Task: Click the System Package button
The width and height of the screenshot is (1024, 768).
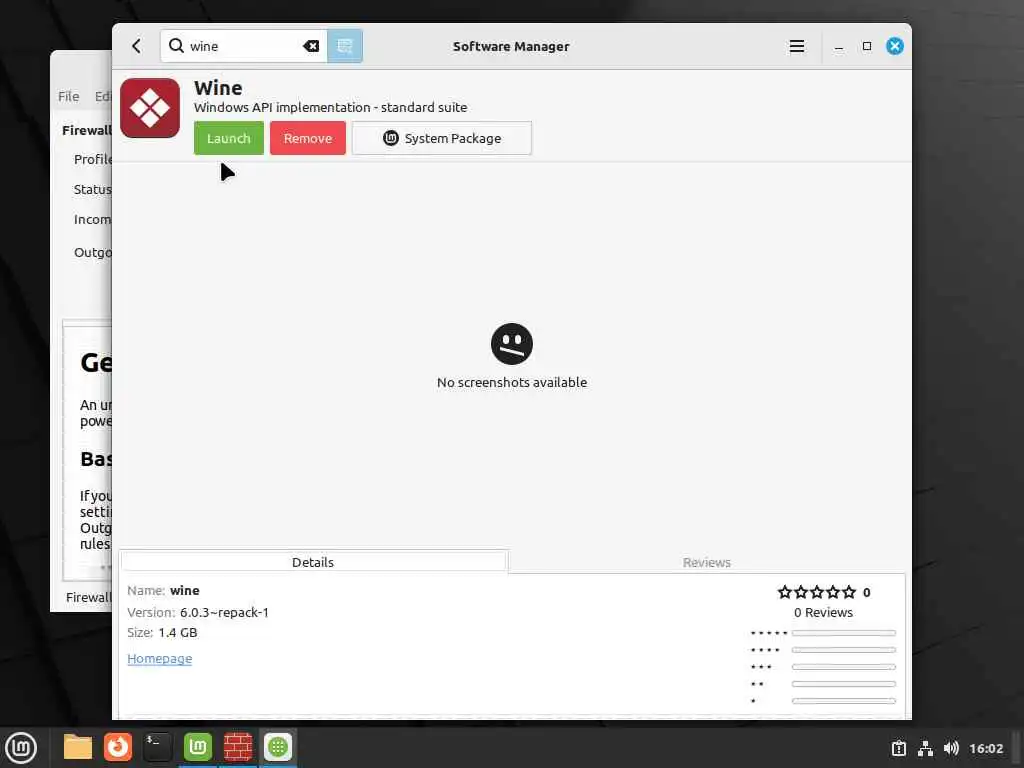Action: click(x=442, y=138)
